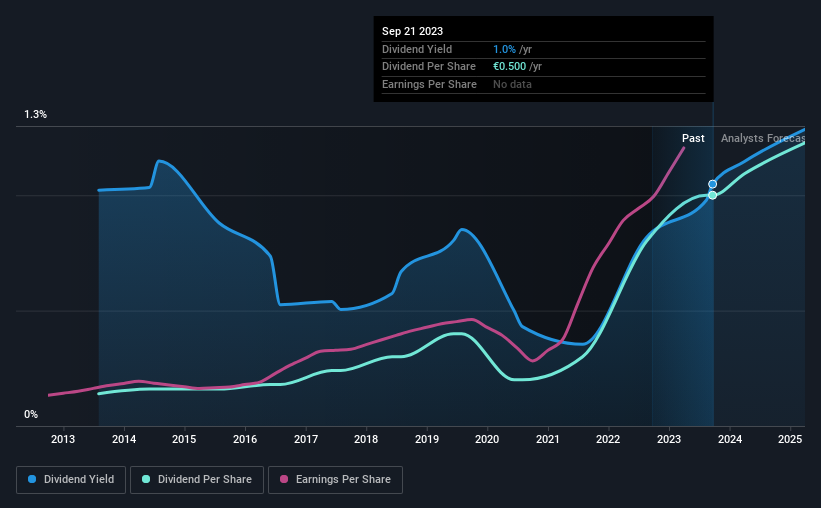
Task: Click the 2023 x-axis year label
Action: (x=669, y=439)
